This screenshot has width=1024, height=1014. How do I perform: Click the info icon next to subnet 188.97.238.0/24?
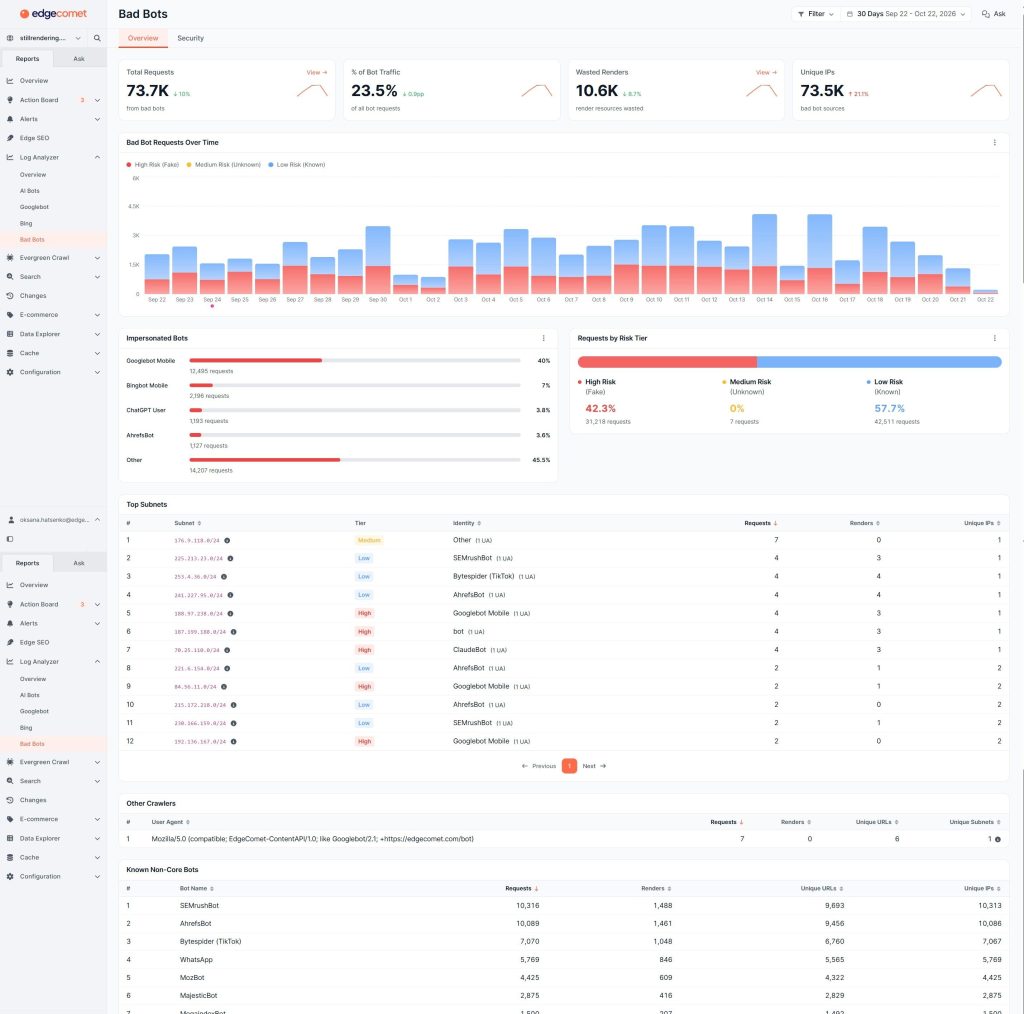coord(231,614)
